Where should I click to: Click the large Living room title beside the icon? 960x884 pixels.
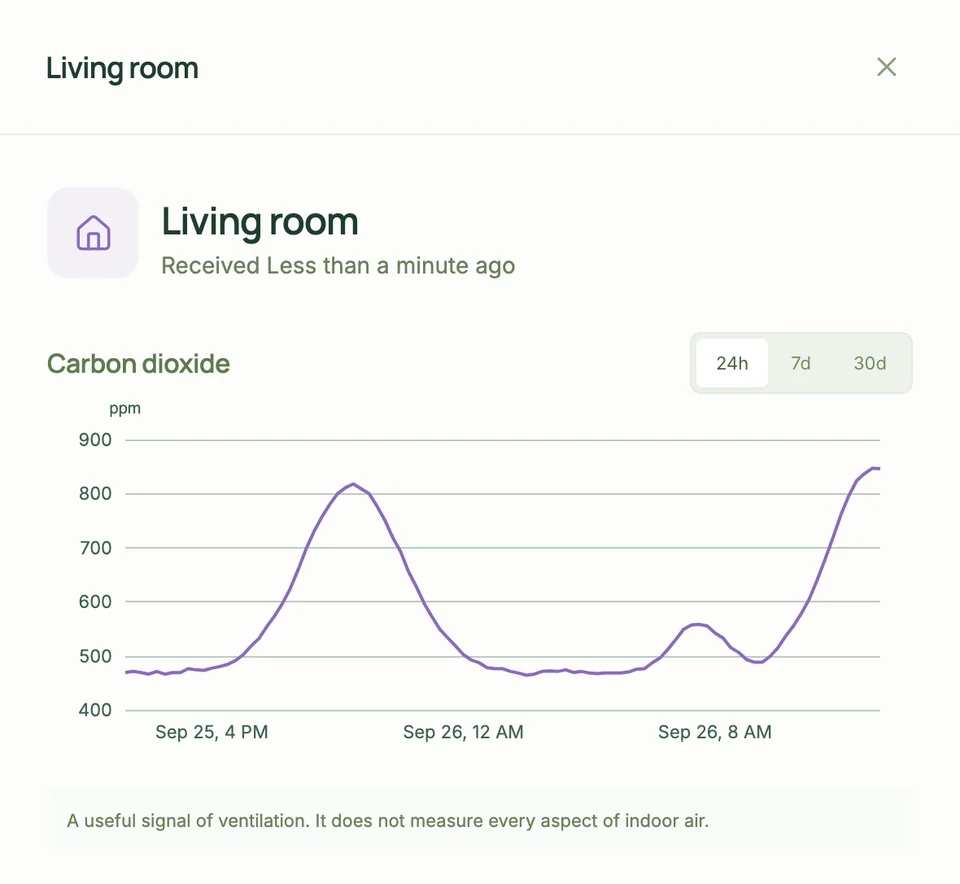(x=260, y=222)
